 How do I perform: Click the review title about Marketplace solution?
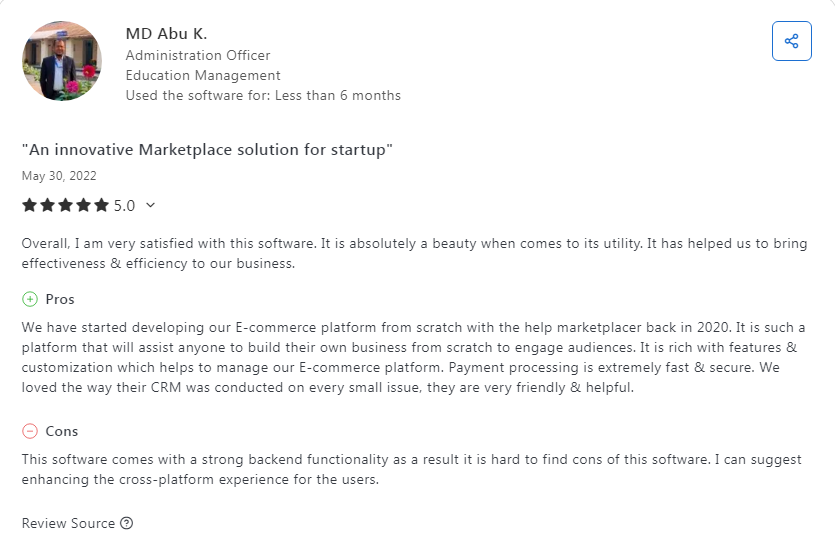[207, 149]
